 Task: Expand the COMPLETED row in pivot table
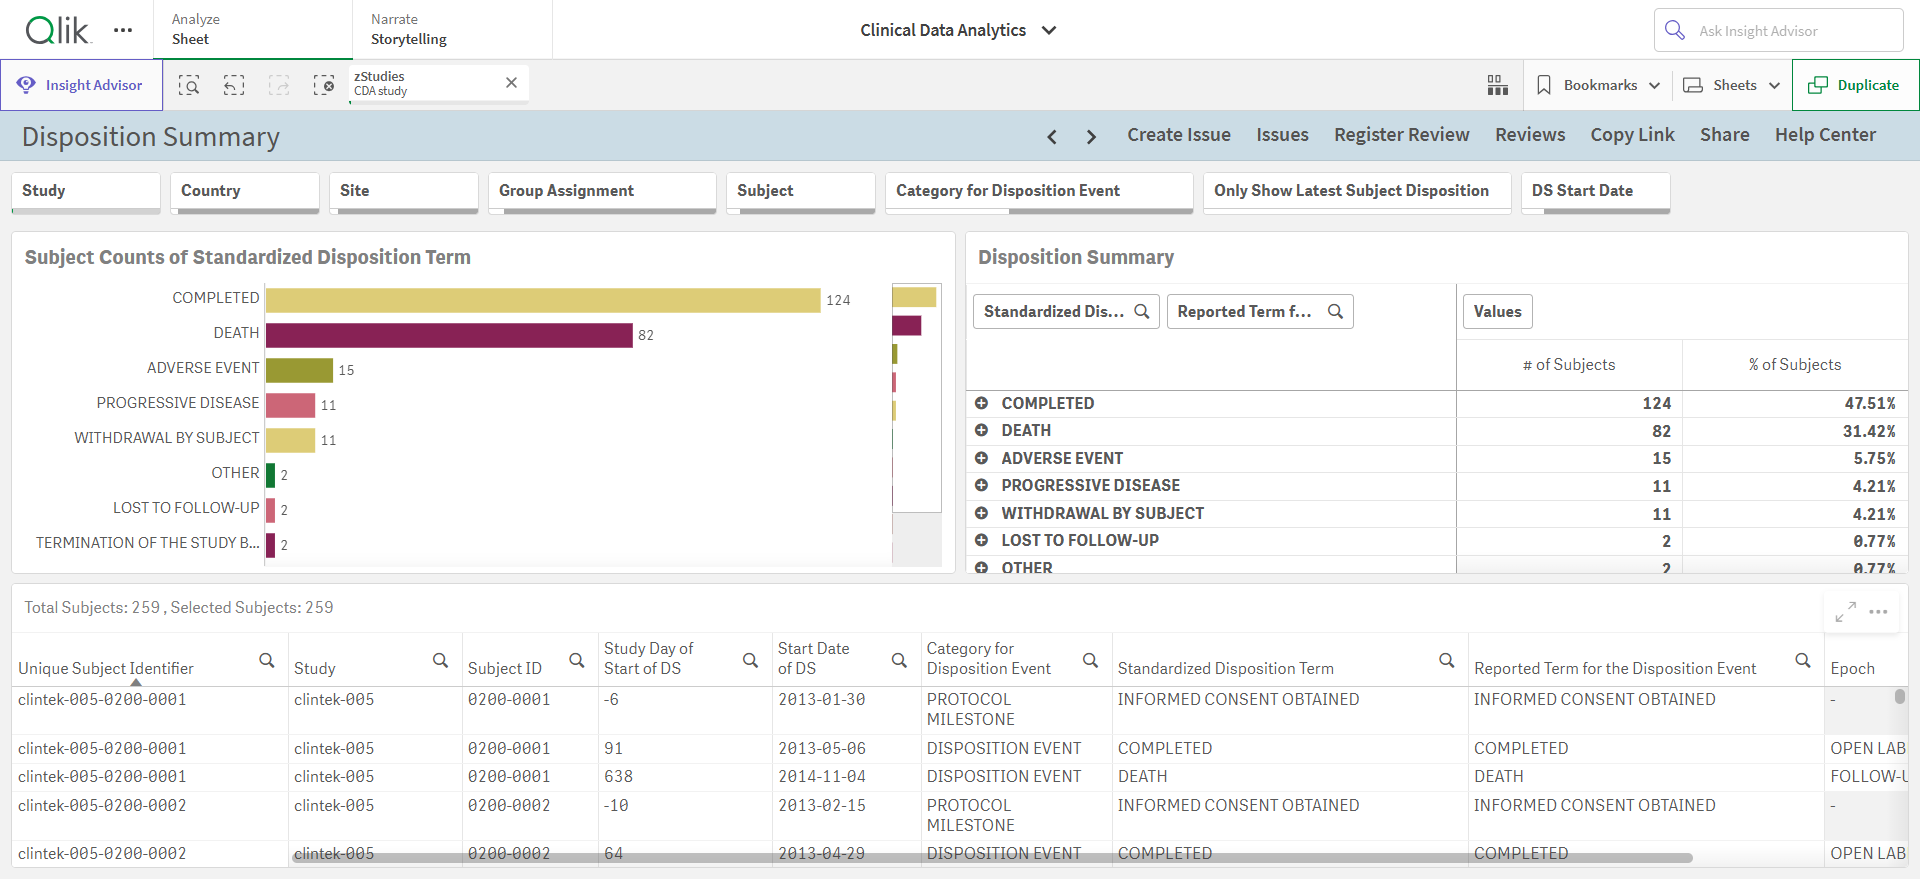pos(982,403)
